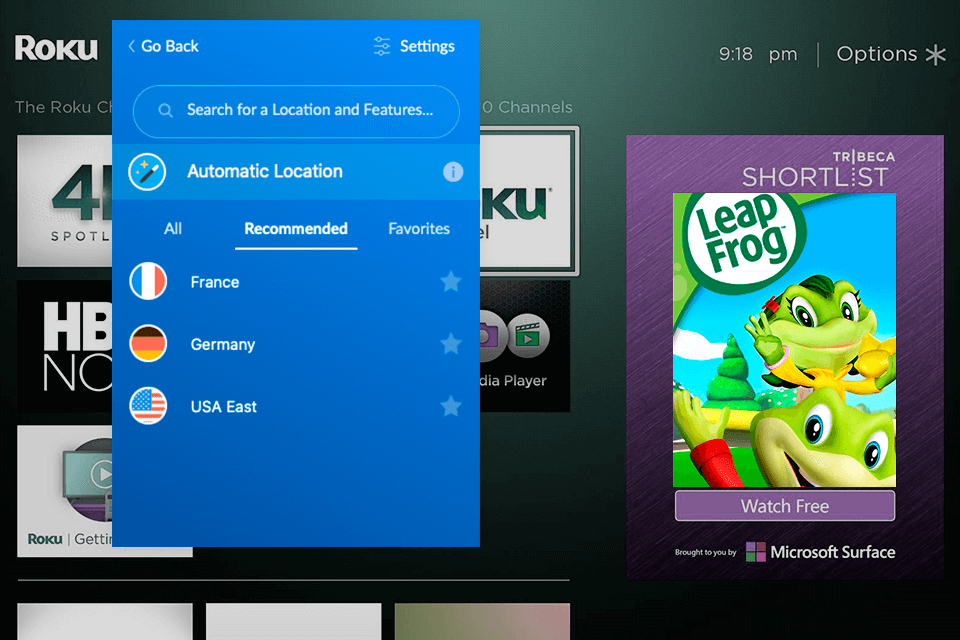
Task: Click Go Back text link
Action: (170, 47)
